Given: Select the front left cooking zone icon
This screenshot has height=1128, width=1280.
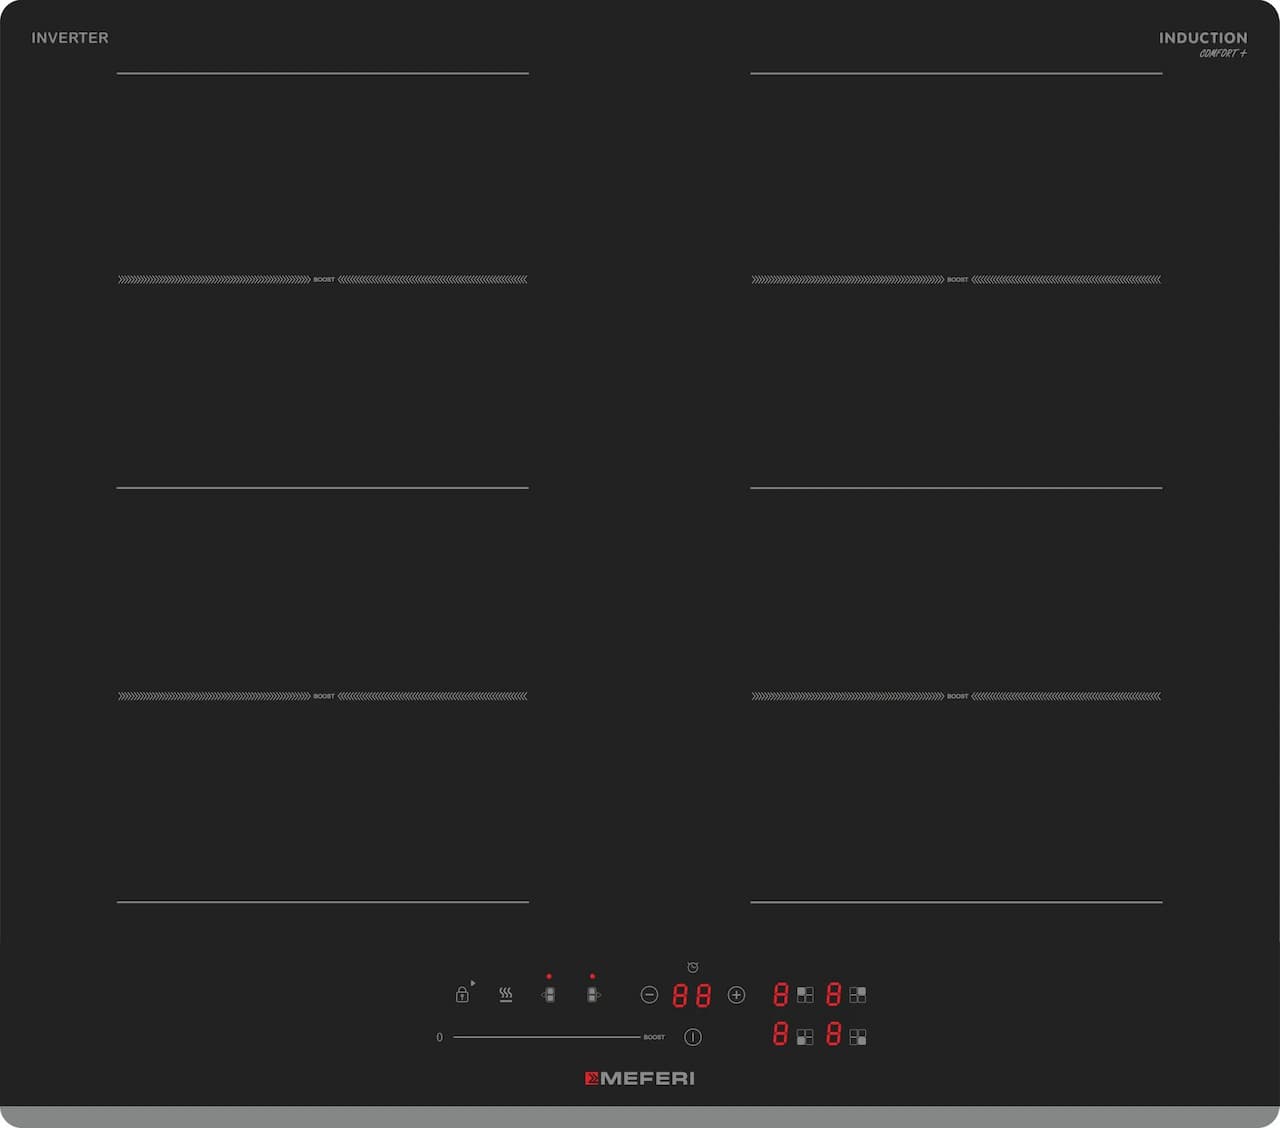Looking at the screenshot, I should tap(805, 1037).
